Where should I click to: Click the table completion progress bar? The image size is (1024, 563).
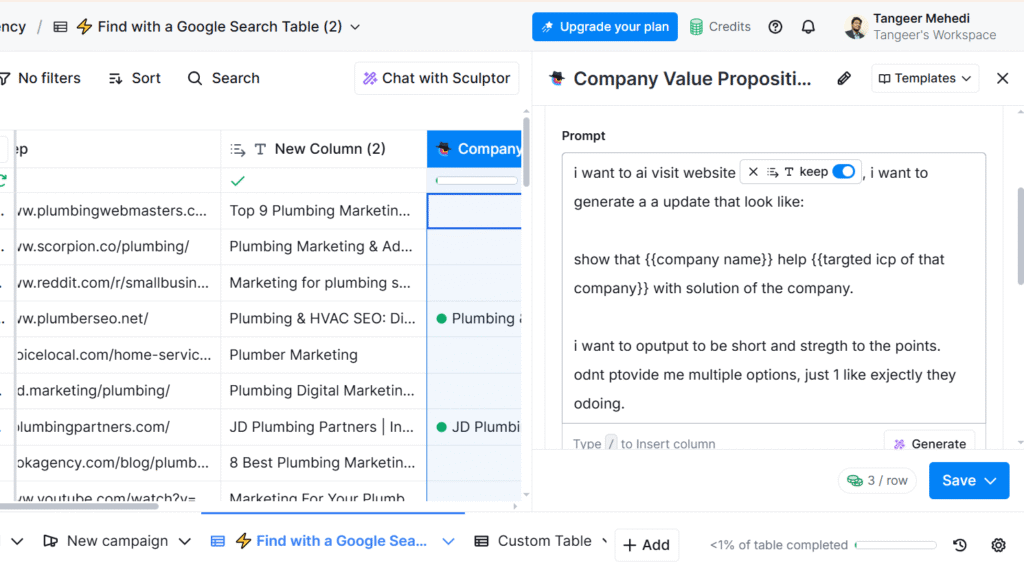coord(896,545)
